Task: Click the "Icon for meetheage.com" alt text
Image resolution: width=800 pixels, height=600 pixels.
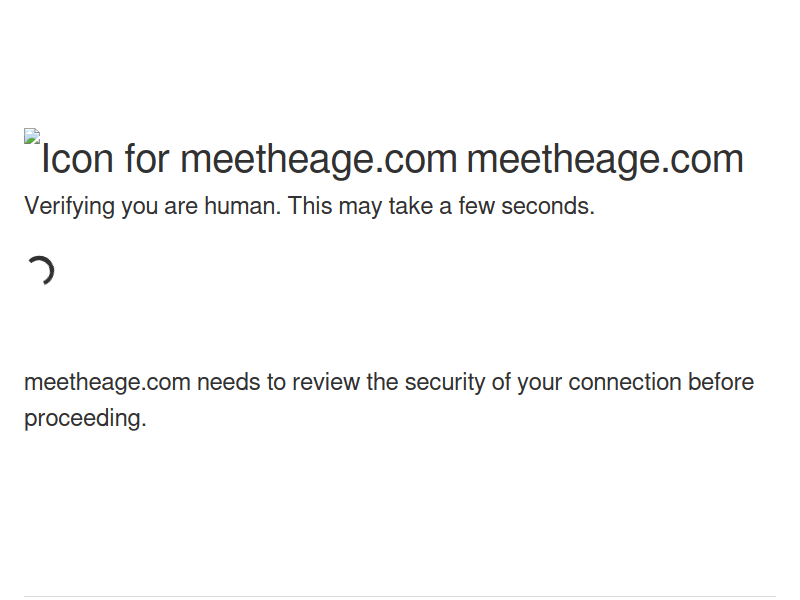Action: pyautogui.click(x=248, y=159)
